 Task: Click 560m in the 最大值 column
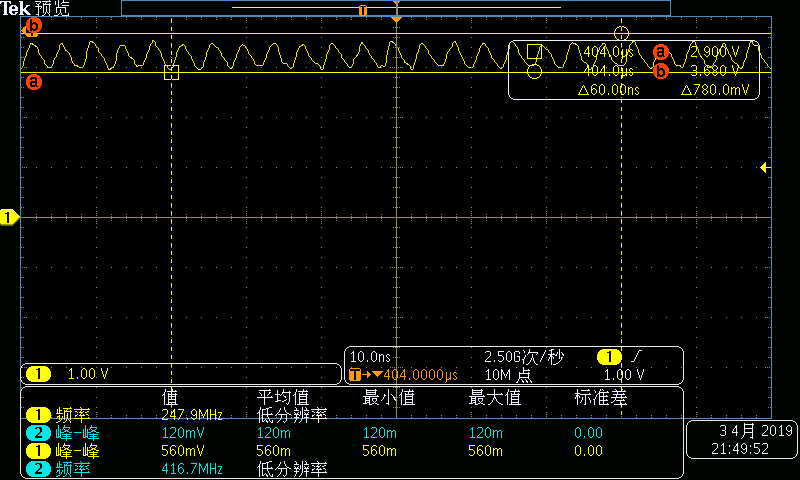(485, 451)
